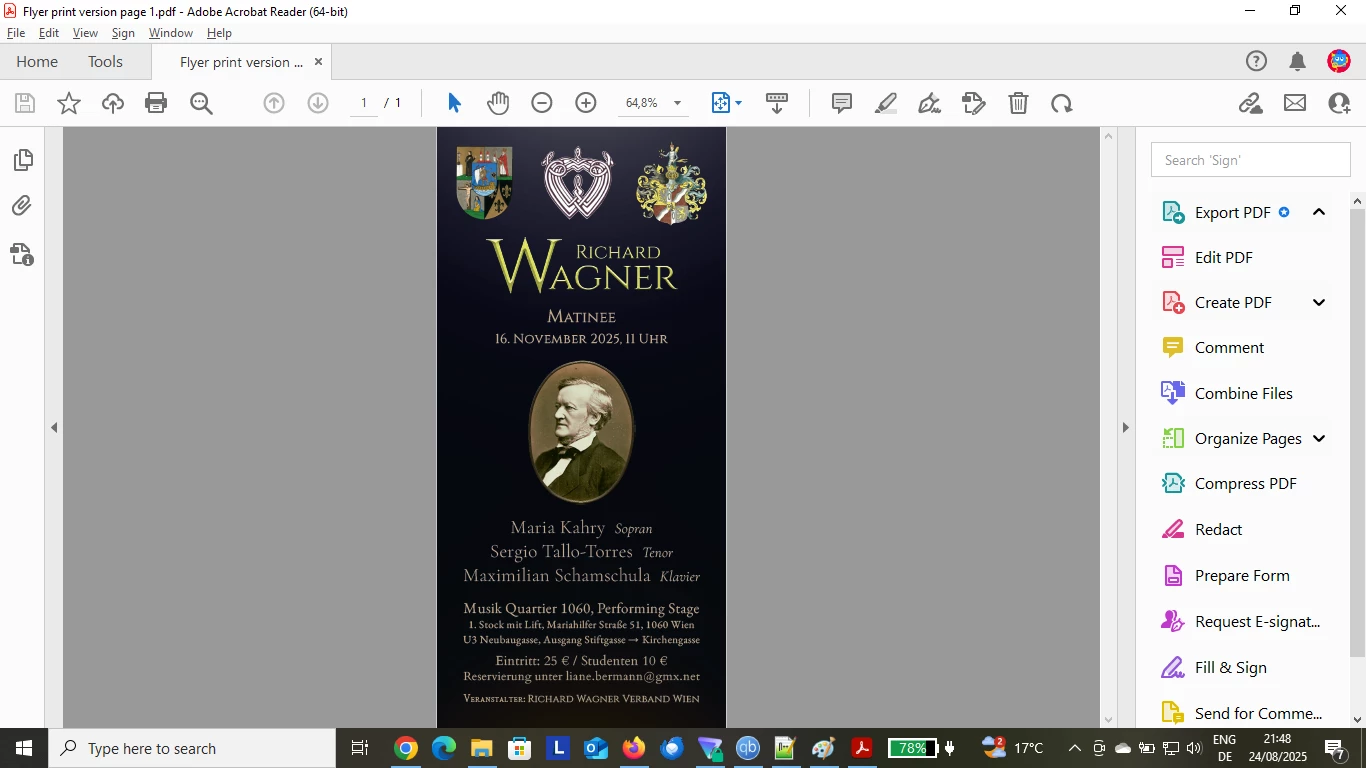Open the left sidebar panel below paperclip
This screenshot has width=1366, height=768.
[x=22, y=254]
